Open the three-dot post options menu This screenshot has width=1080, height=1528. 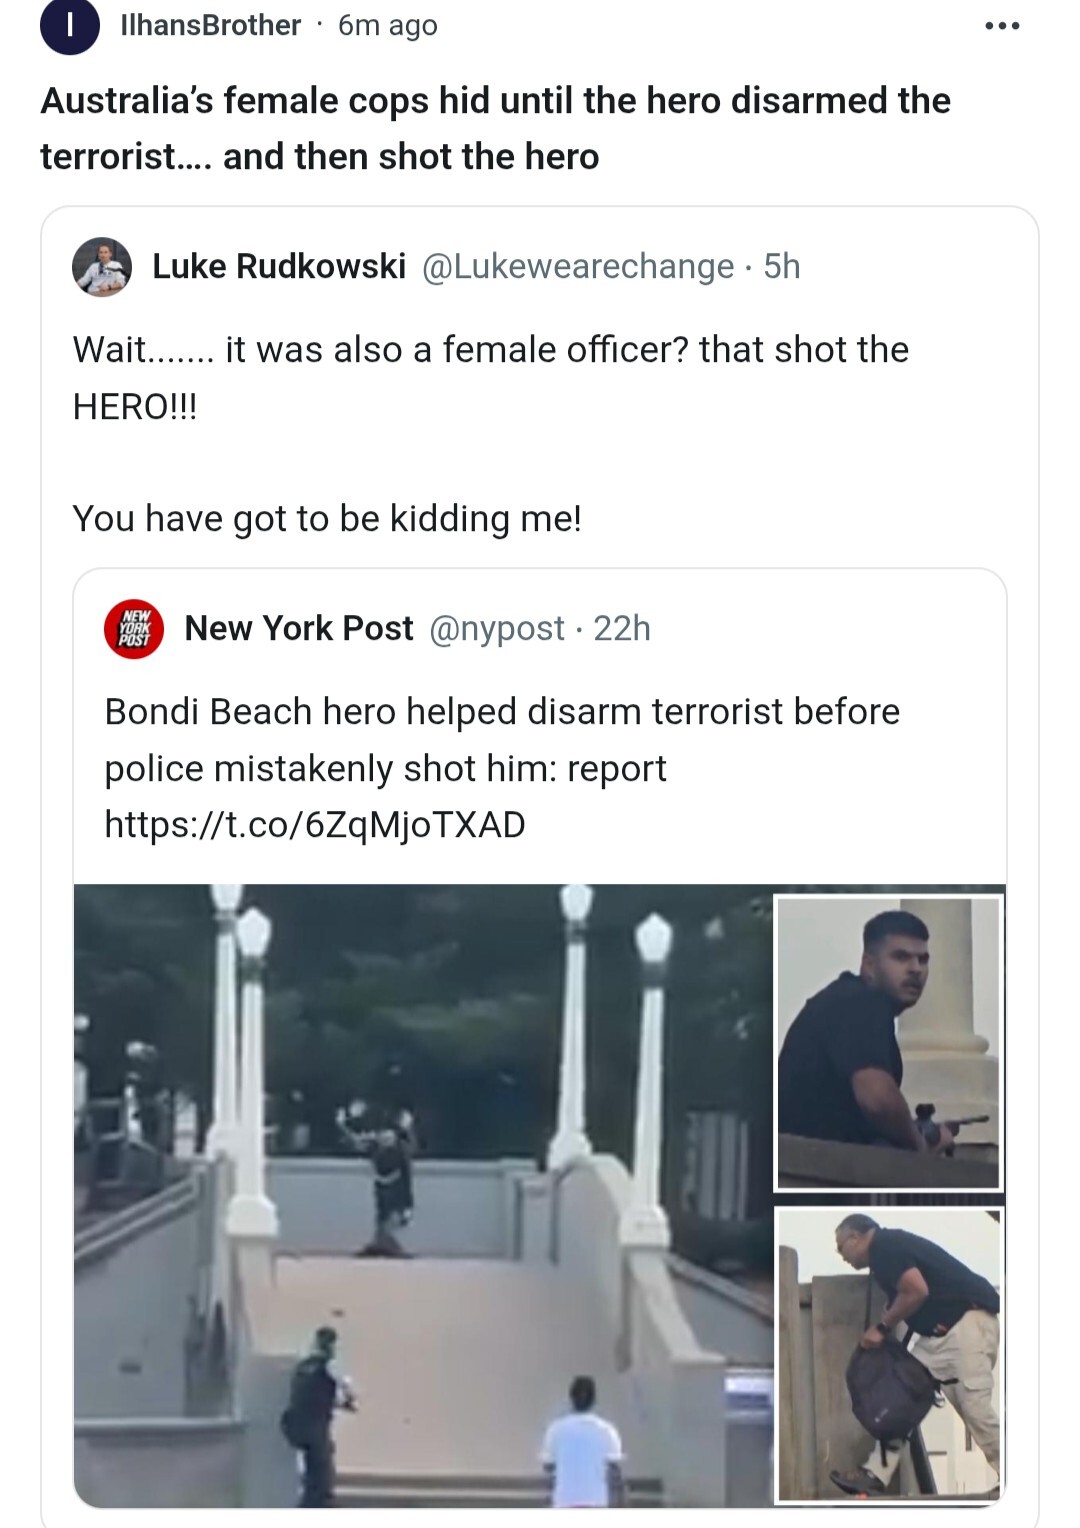tap(1002, 26)
